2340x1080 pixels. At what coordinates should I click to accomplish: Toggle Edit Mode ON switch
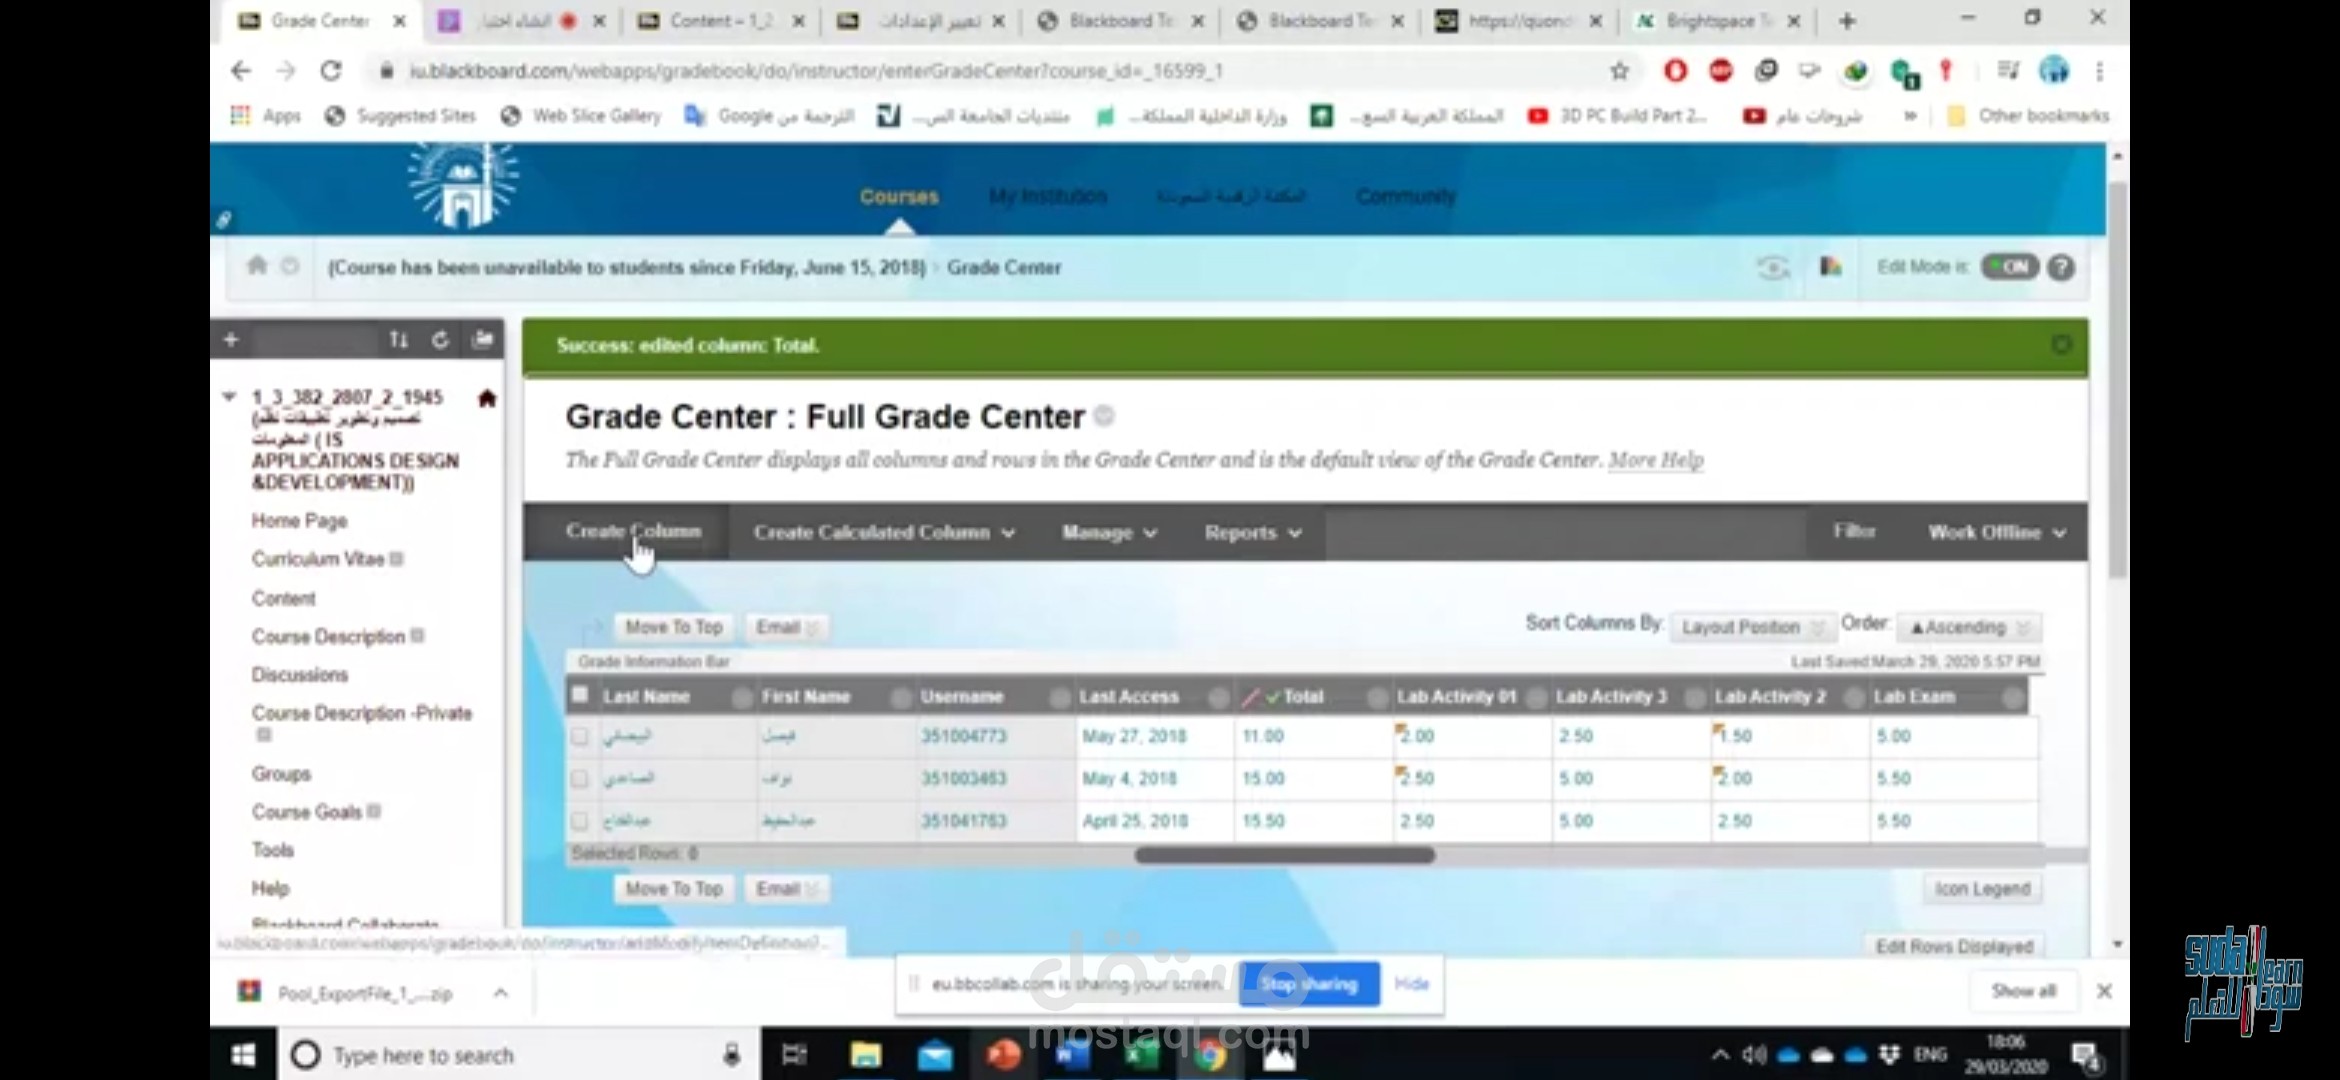(2009, 267)
